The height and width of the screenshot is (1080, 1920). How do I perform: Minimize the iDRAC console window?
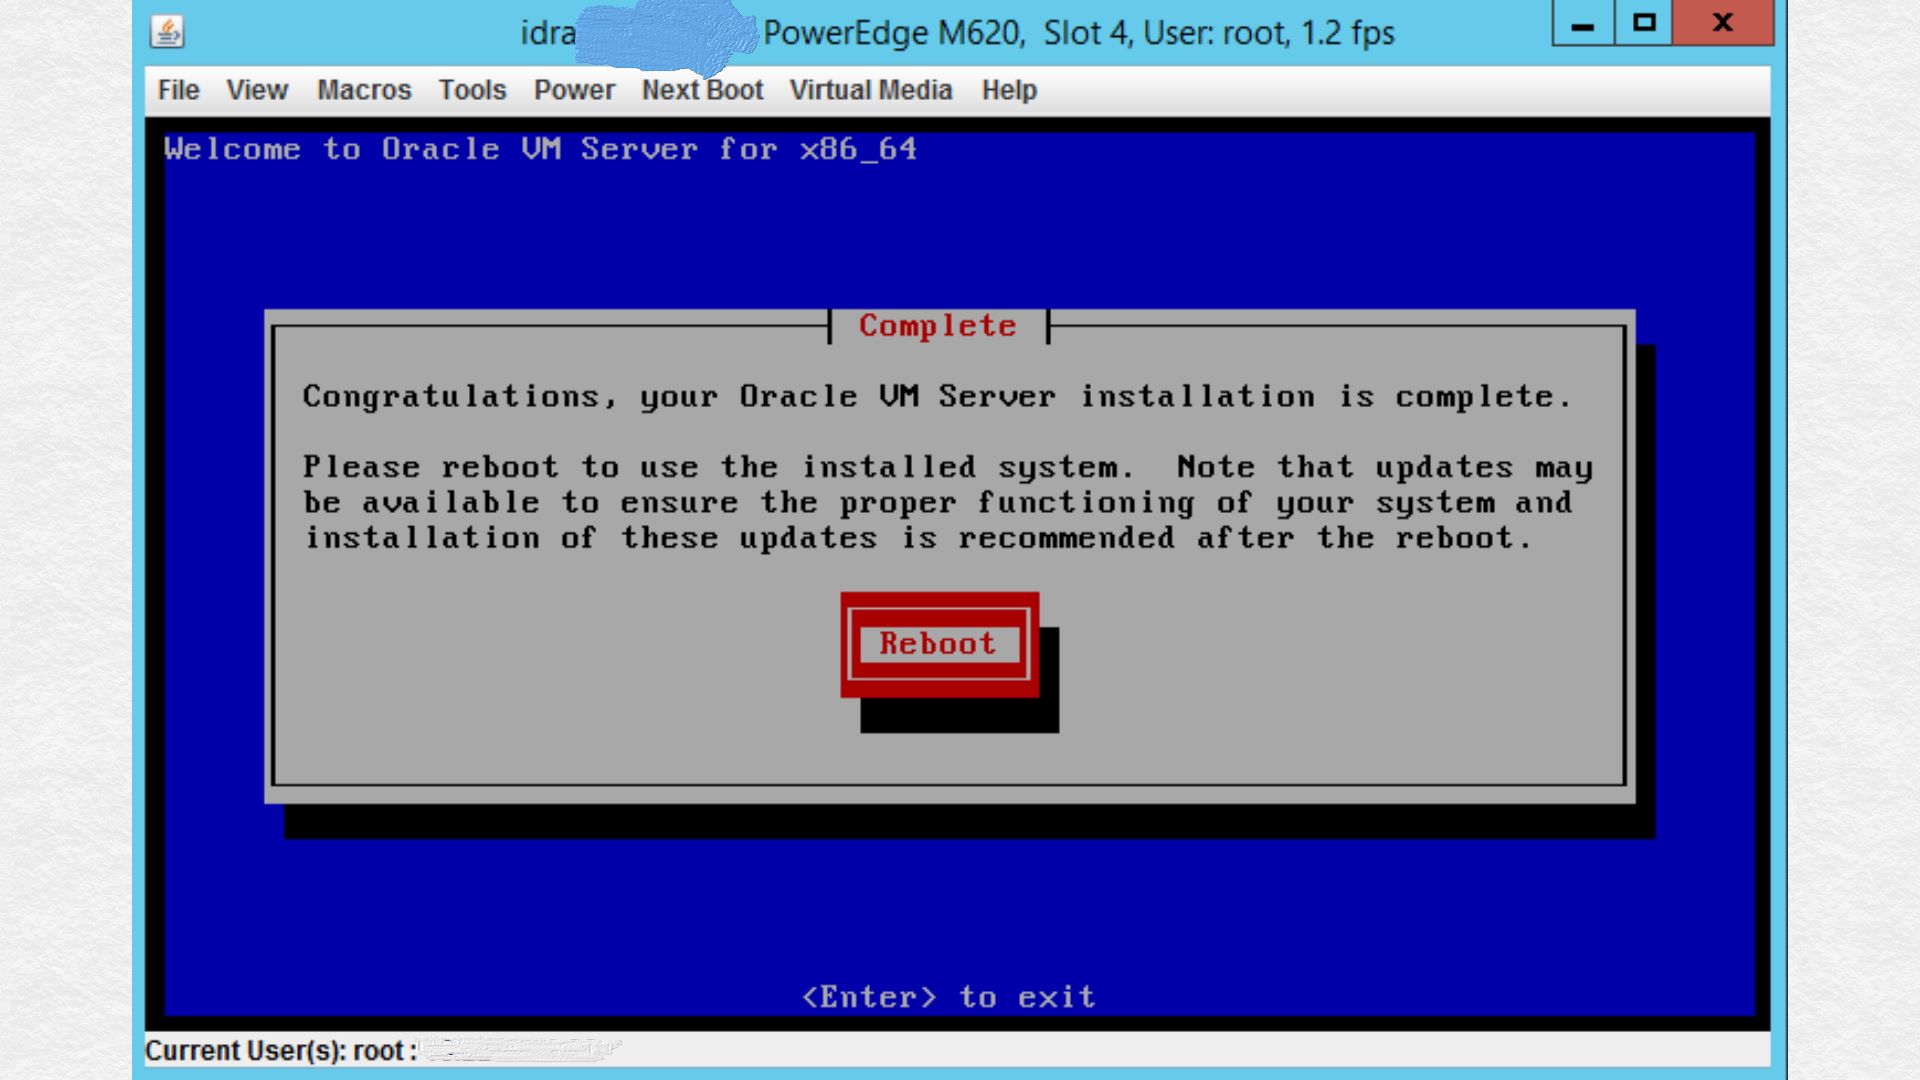coord(1583,23)
